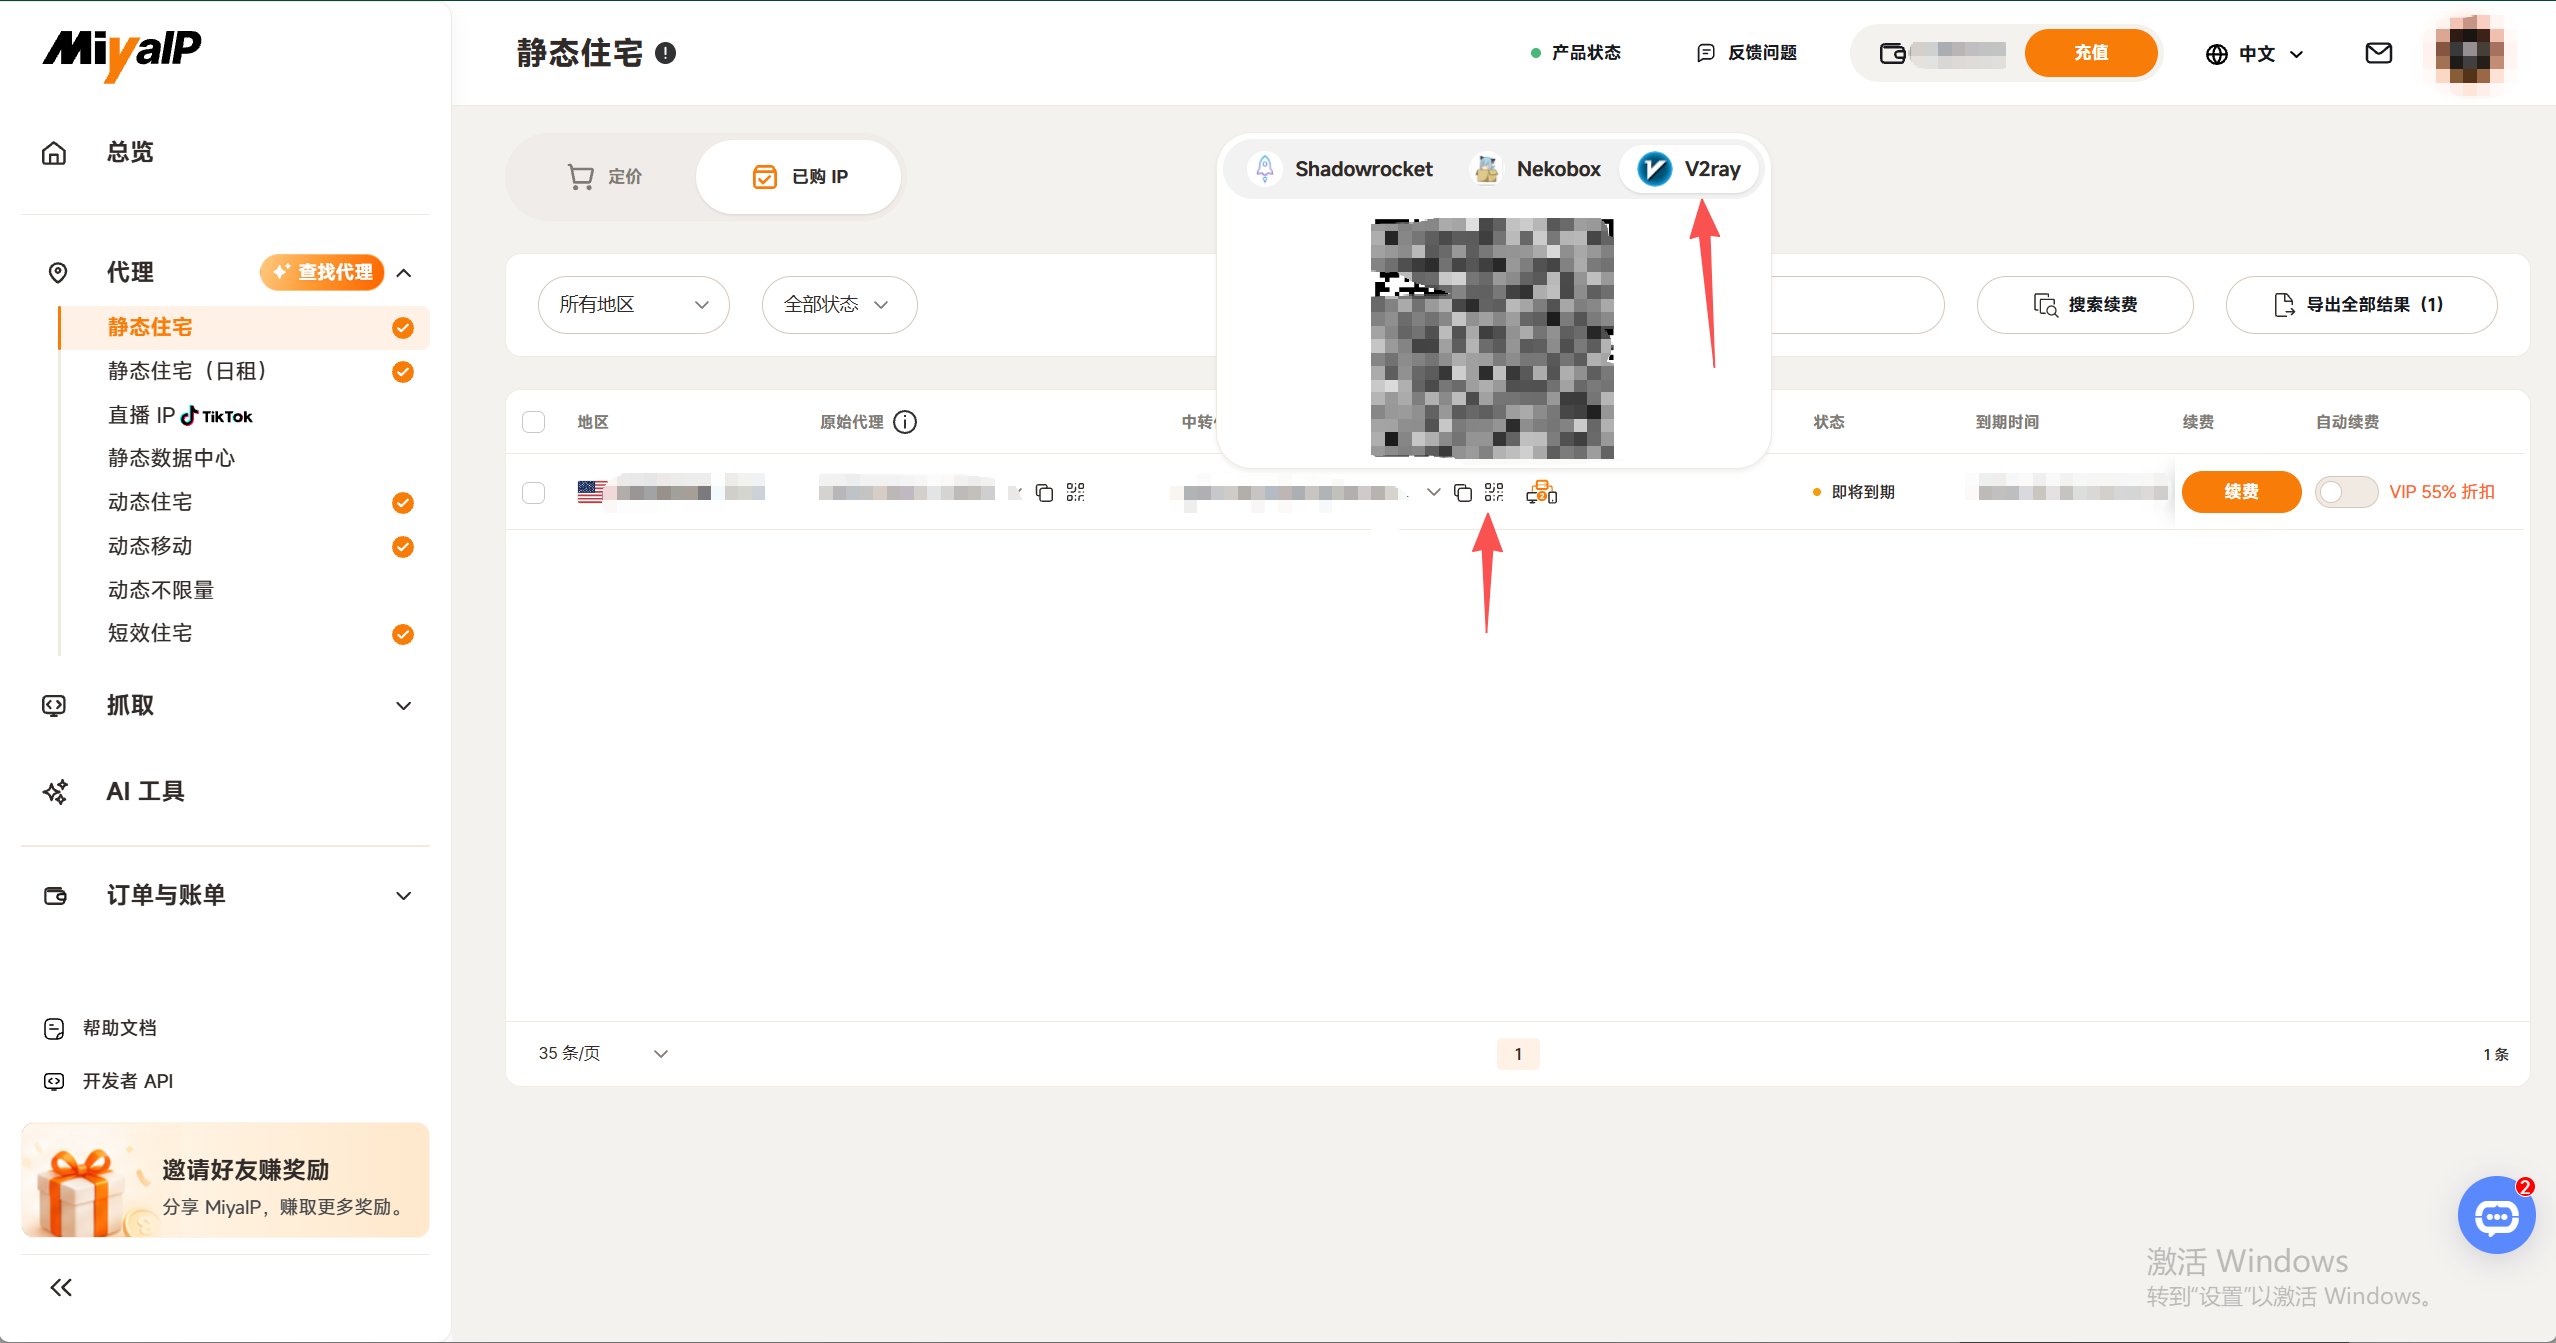The height and width of the screenshot is (1343, 2556).
Task: Open the 全部状态 status dropdown
Action: (x=839, y=305)
